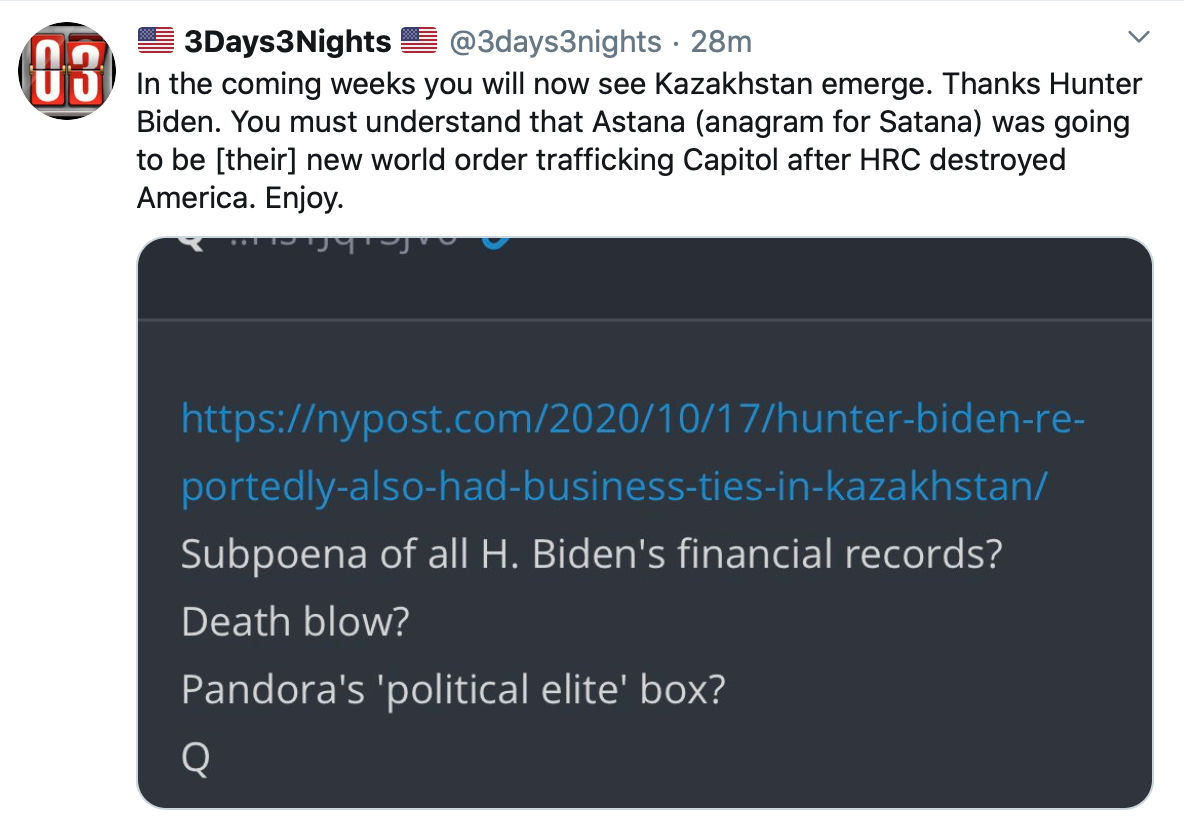Click the Pandora's 'political elite' box line

tap(452, 690)
